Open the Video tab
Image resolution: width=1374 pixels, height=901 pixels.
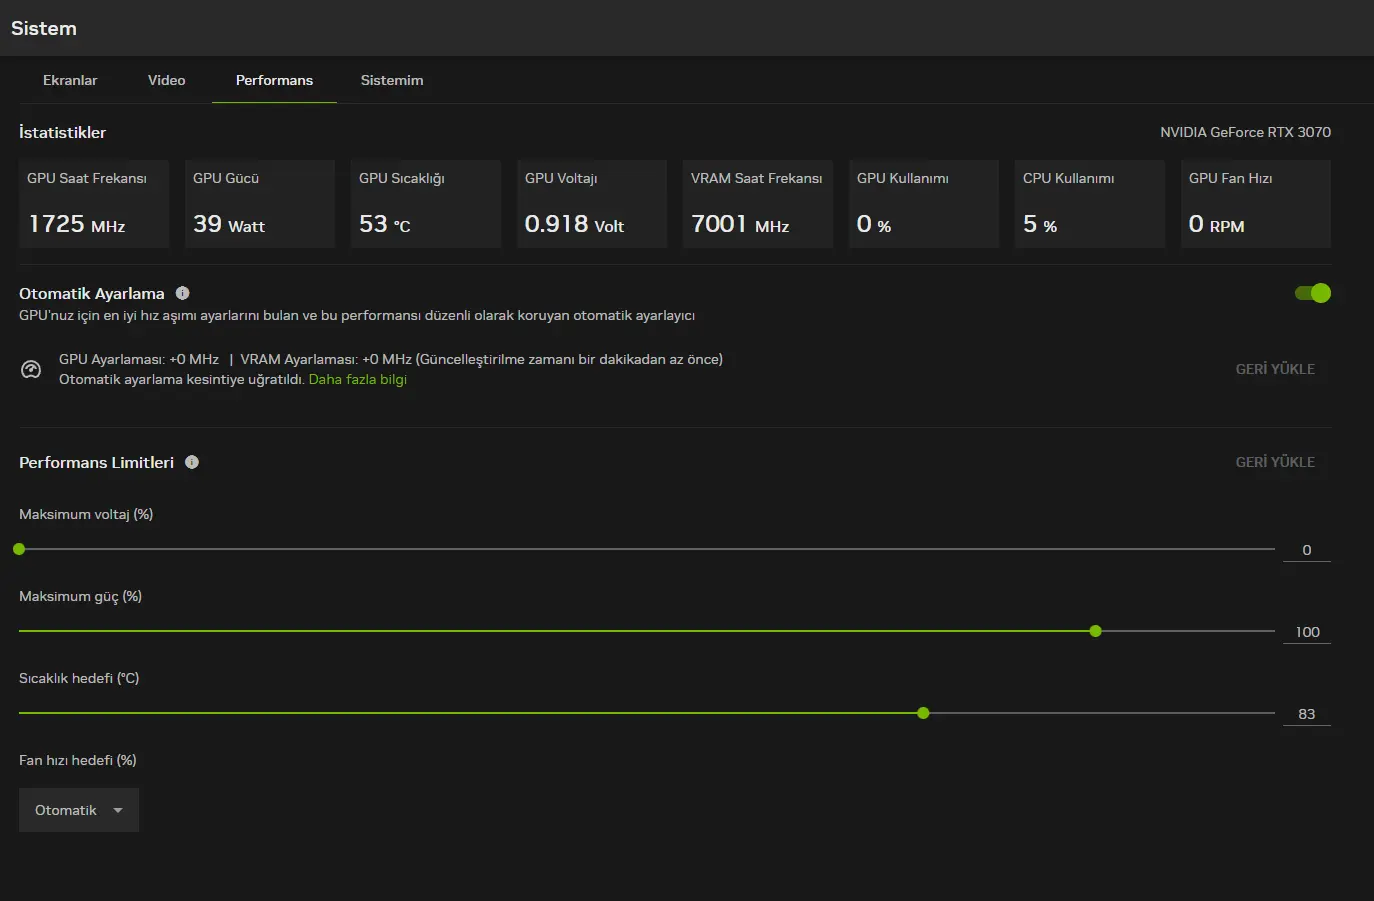[167, 80]
